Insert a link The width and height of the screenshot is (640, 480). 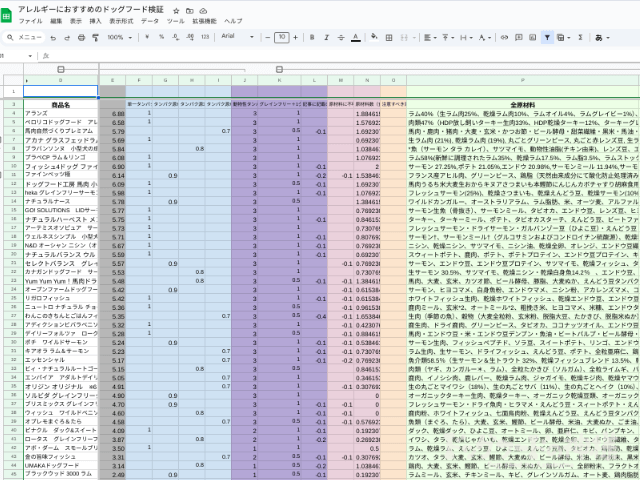coord(504,37)
